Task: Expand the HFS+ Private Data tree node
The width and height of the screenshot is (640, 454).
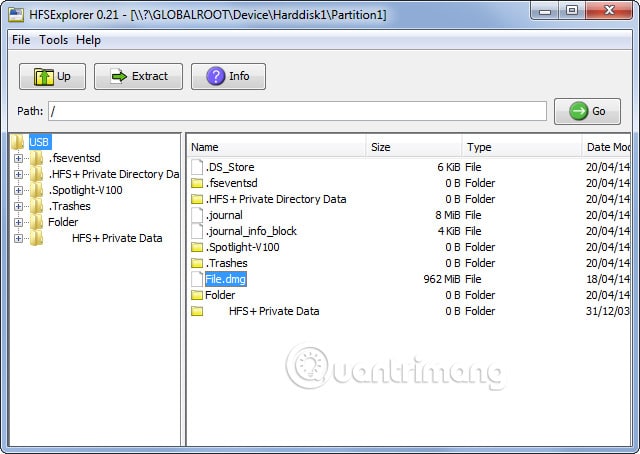Action: point(18,238)
